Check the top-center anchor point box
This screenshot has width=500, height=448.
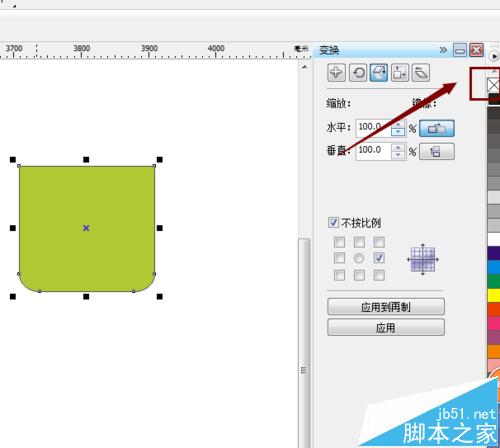(359, 242)
